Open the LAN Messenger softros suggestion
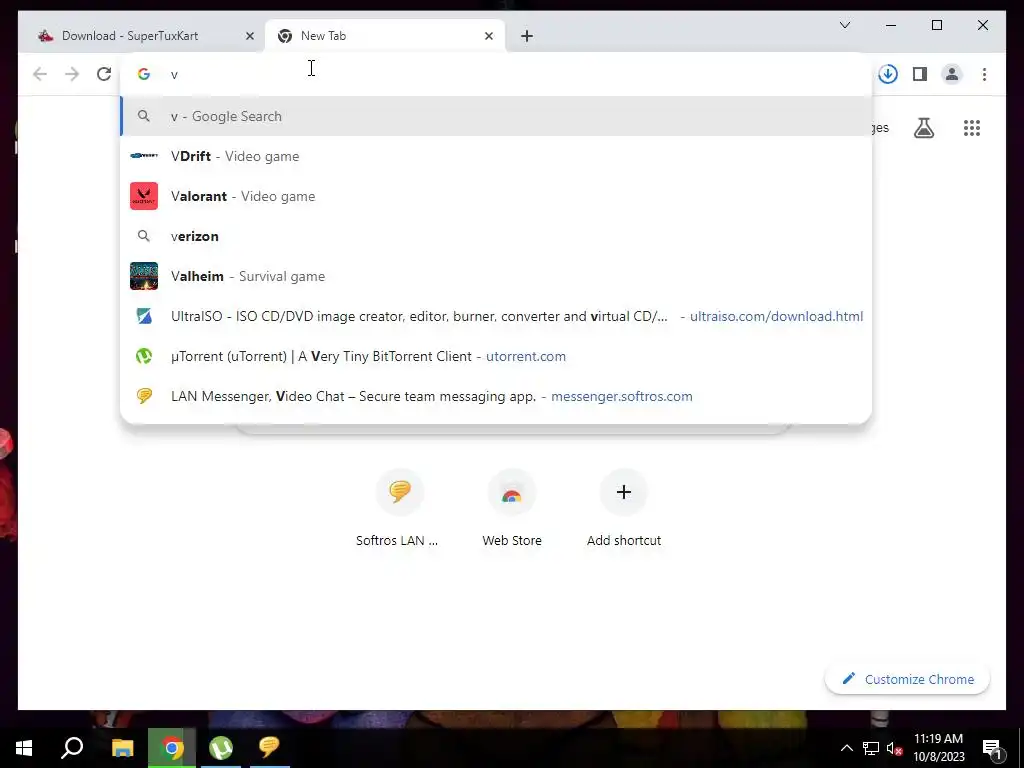This screenshot has width=1024, height=768. click(496, 396)
